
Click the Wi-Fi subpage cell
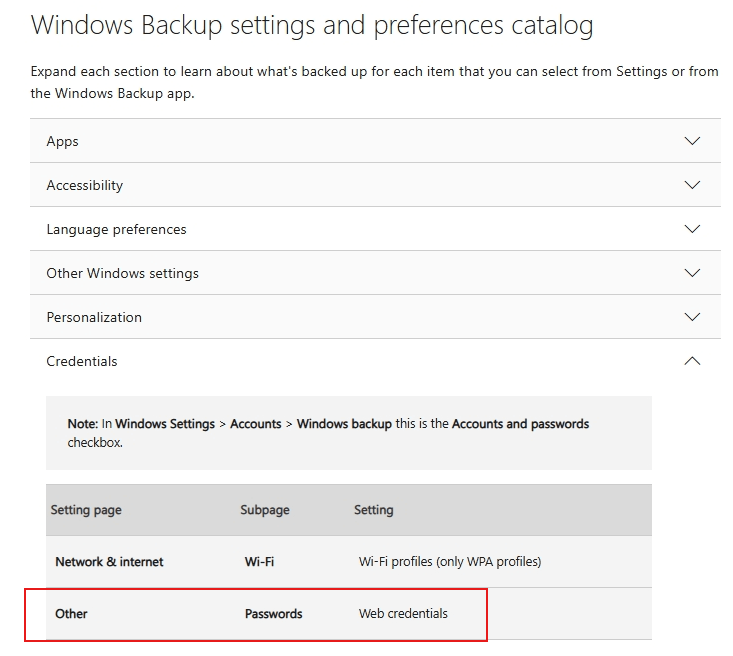259,562
